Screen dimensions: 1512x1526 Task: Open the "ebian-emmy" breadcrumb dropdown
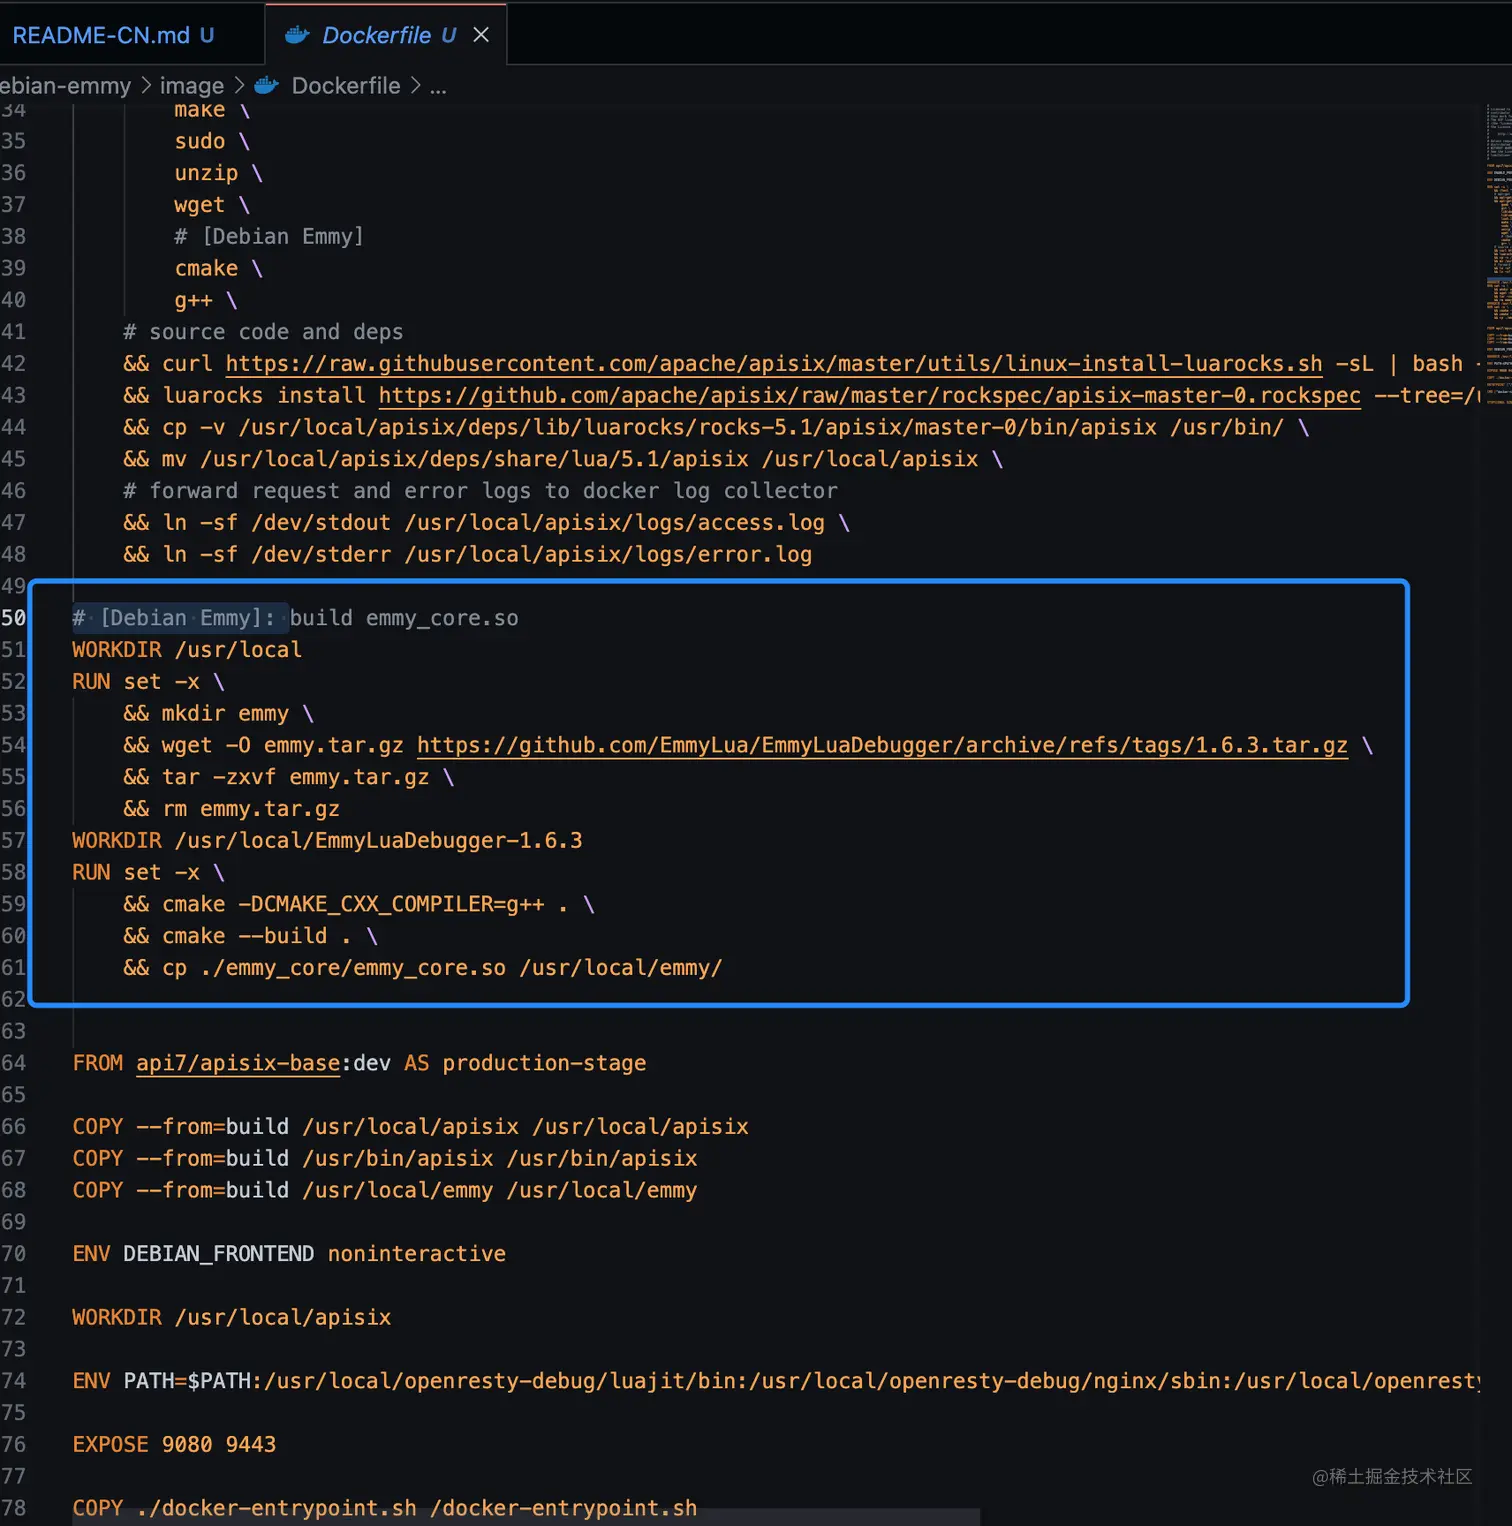pos(64,85)
